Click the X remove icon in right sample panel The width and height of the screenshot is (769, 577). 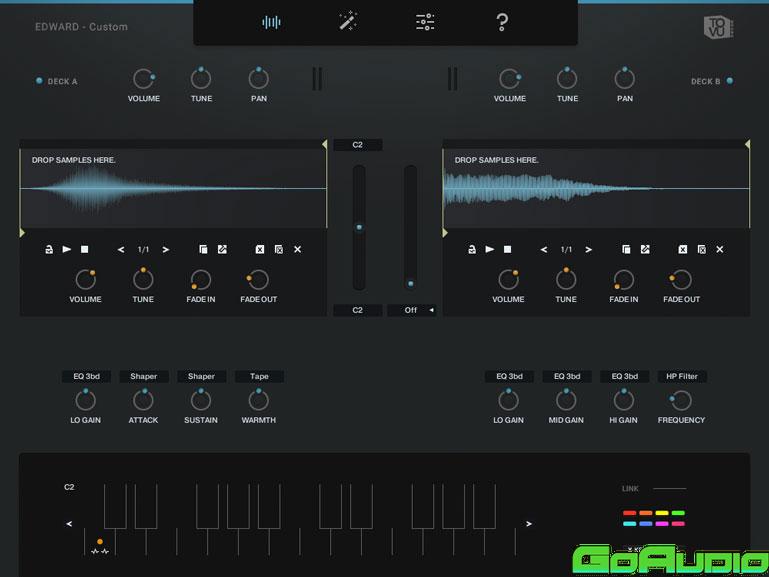click(719, 249)
